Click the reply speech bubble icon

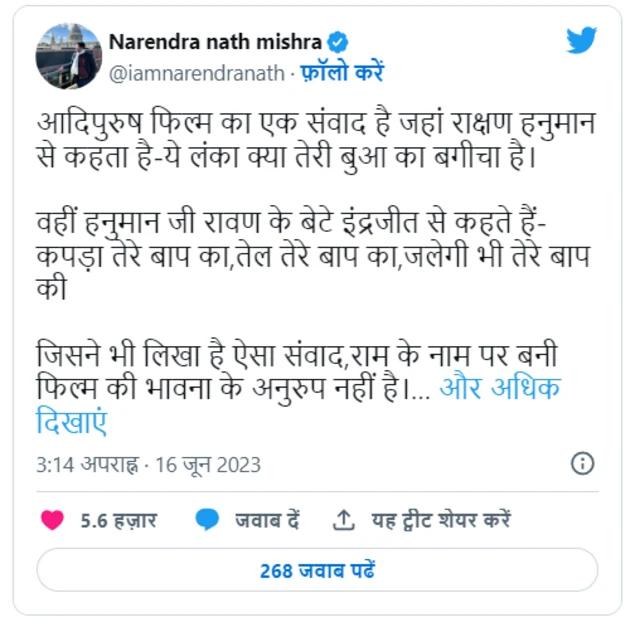tap(208, 520)
